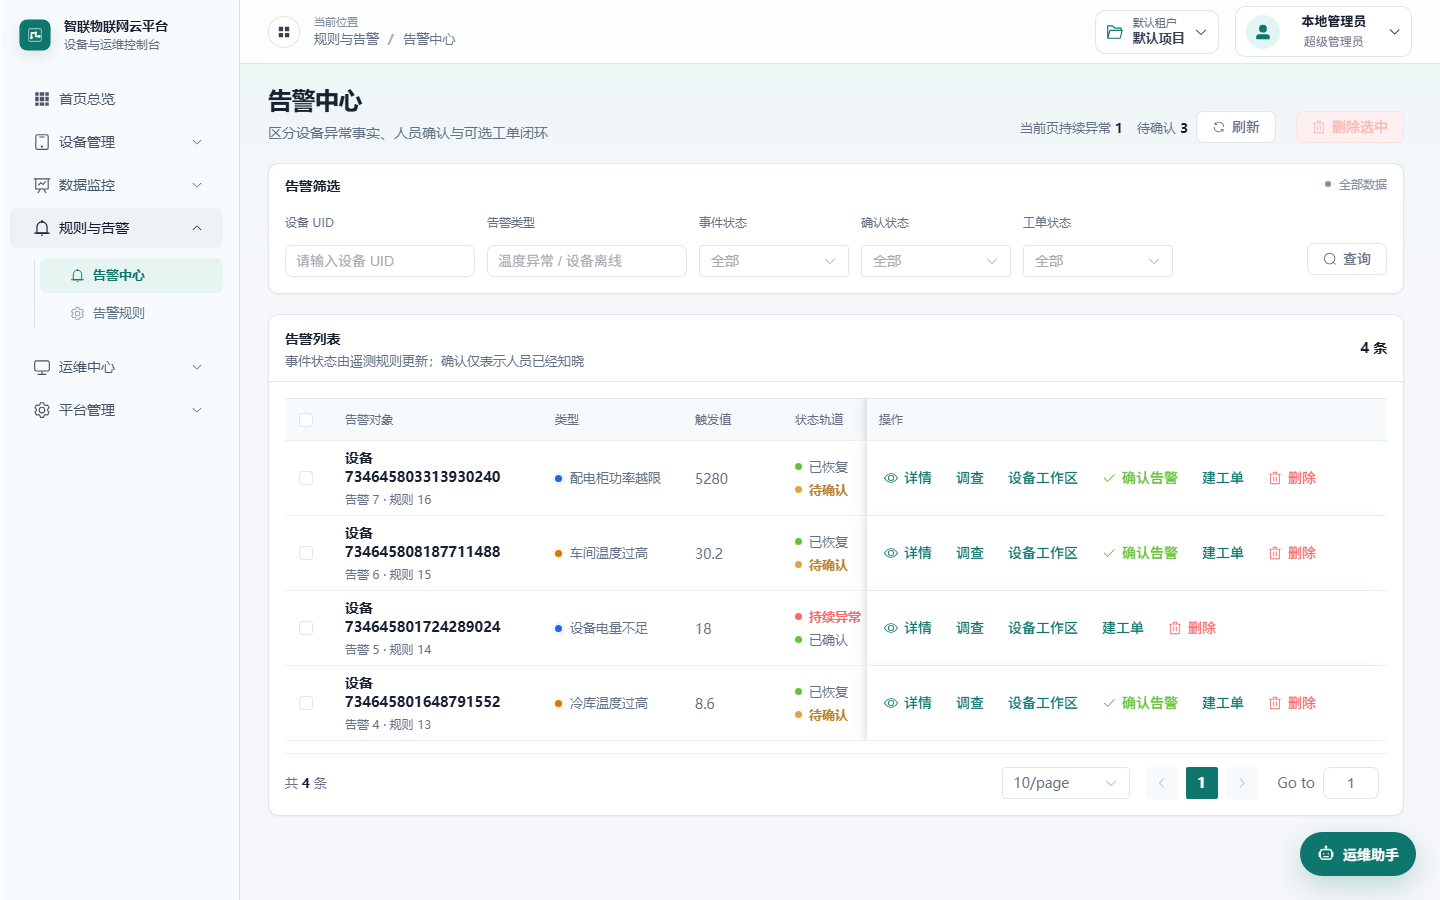
Task: Open the 运维助手 assistant button
Action: pyautogui.click(x=1358, y=854)
